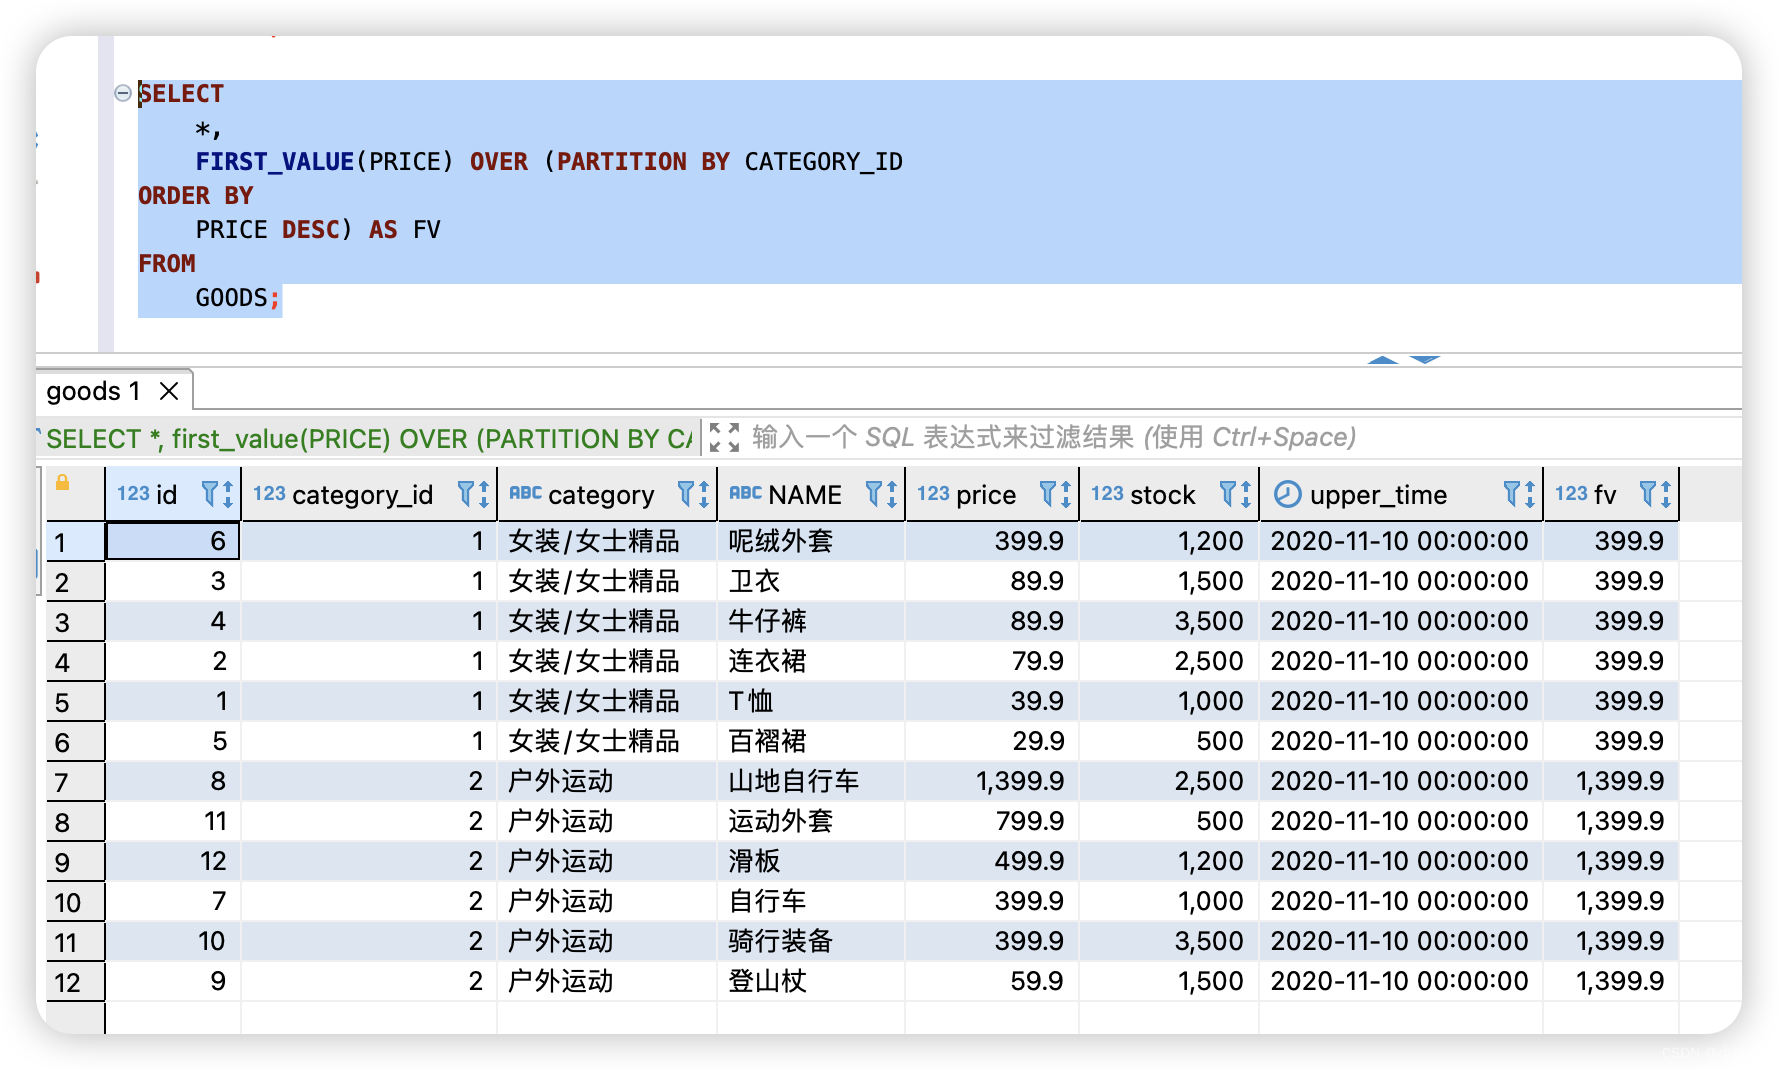
Task: Click the down triangle panel collapse arrow
Action: pyautogui.click(x=1425, y=360)
